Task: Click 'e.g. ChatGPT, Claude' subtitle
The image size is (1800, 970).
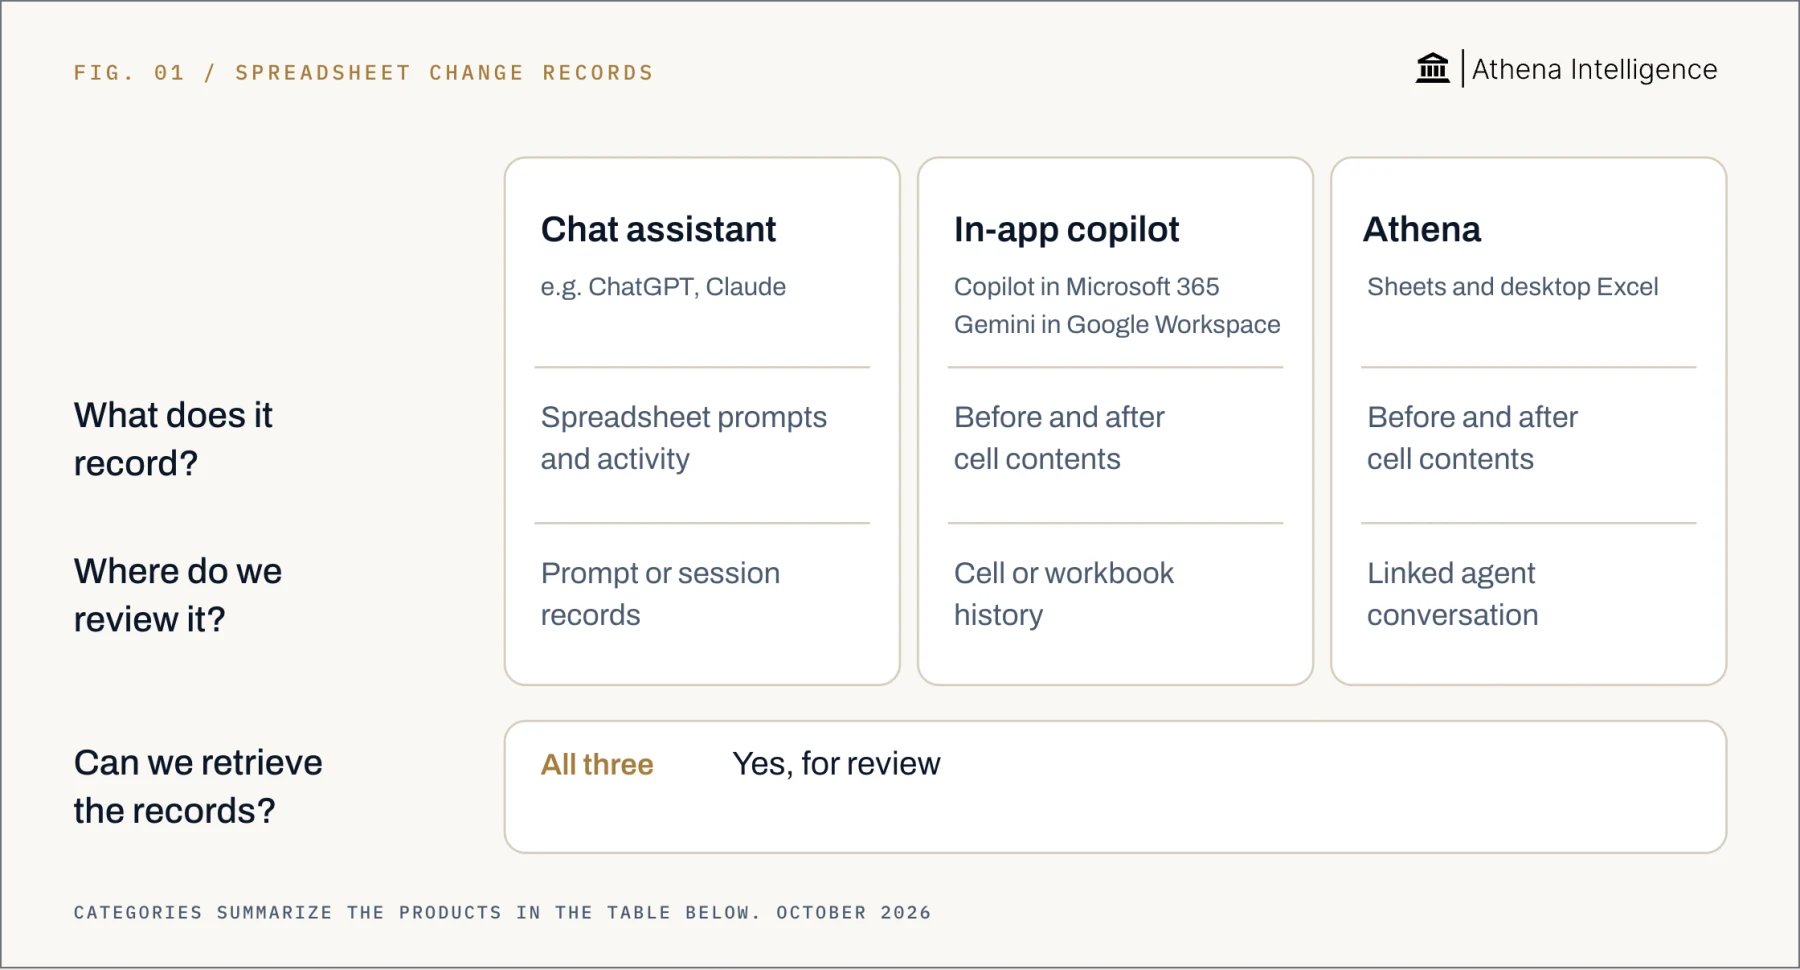Action: click(x=663, y=287)
